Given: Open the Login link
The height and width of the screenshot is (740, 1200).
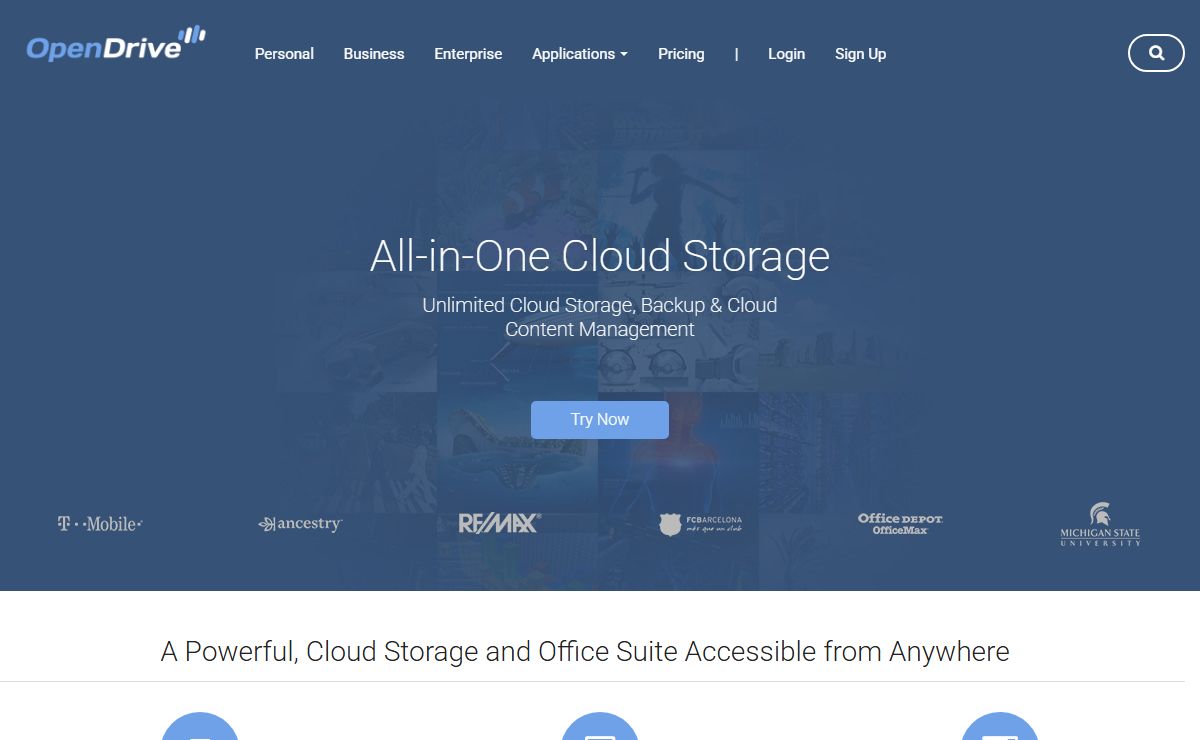Looking at the screenshot, I should (786, 54).
